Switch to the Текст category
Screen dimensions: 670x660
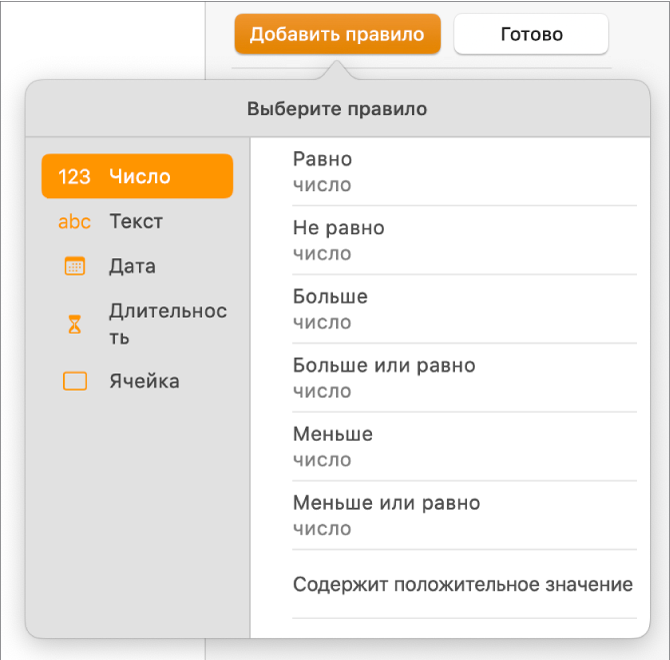(x=136, y=222)
